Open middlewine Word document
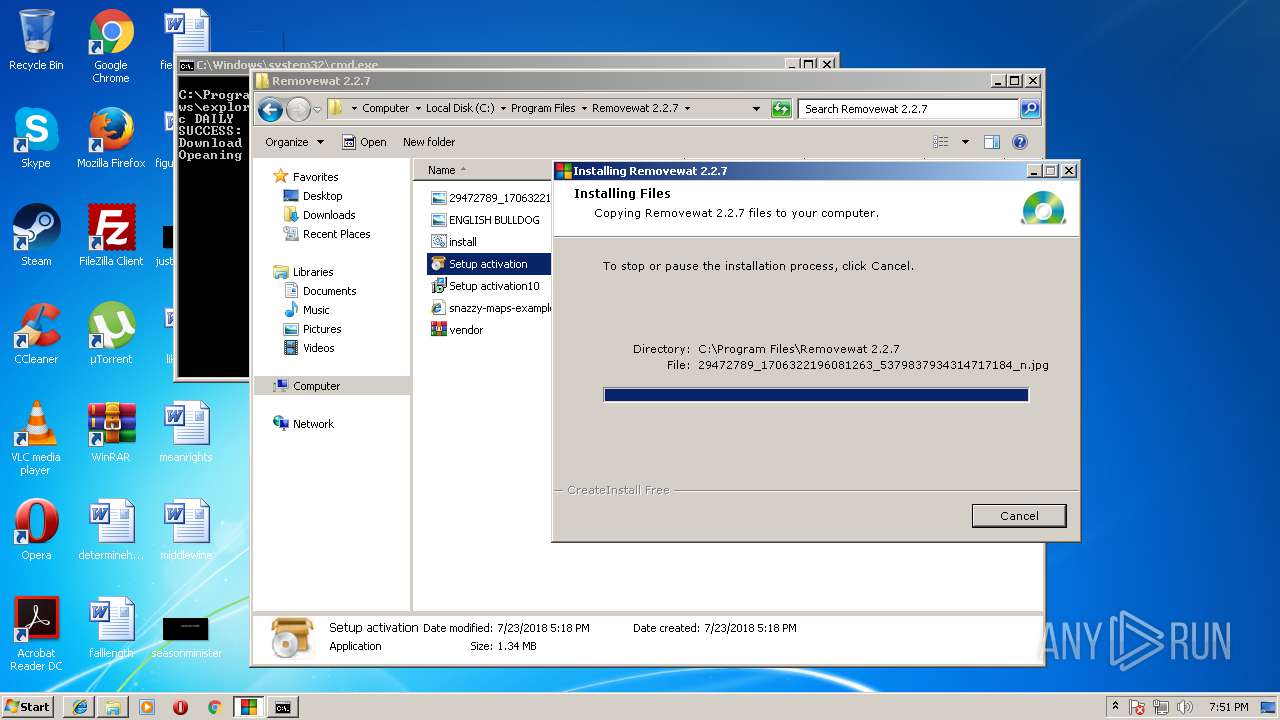The height and width of the screenshot is (720, 1280). (x=186, y=530)
